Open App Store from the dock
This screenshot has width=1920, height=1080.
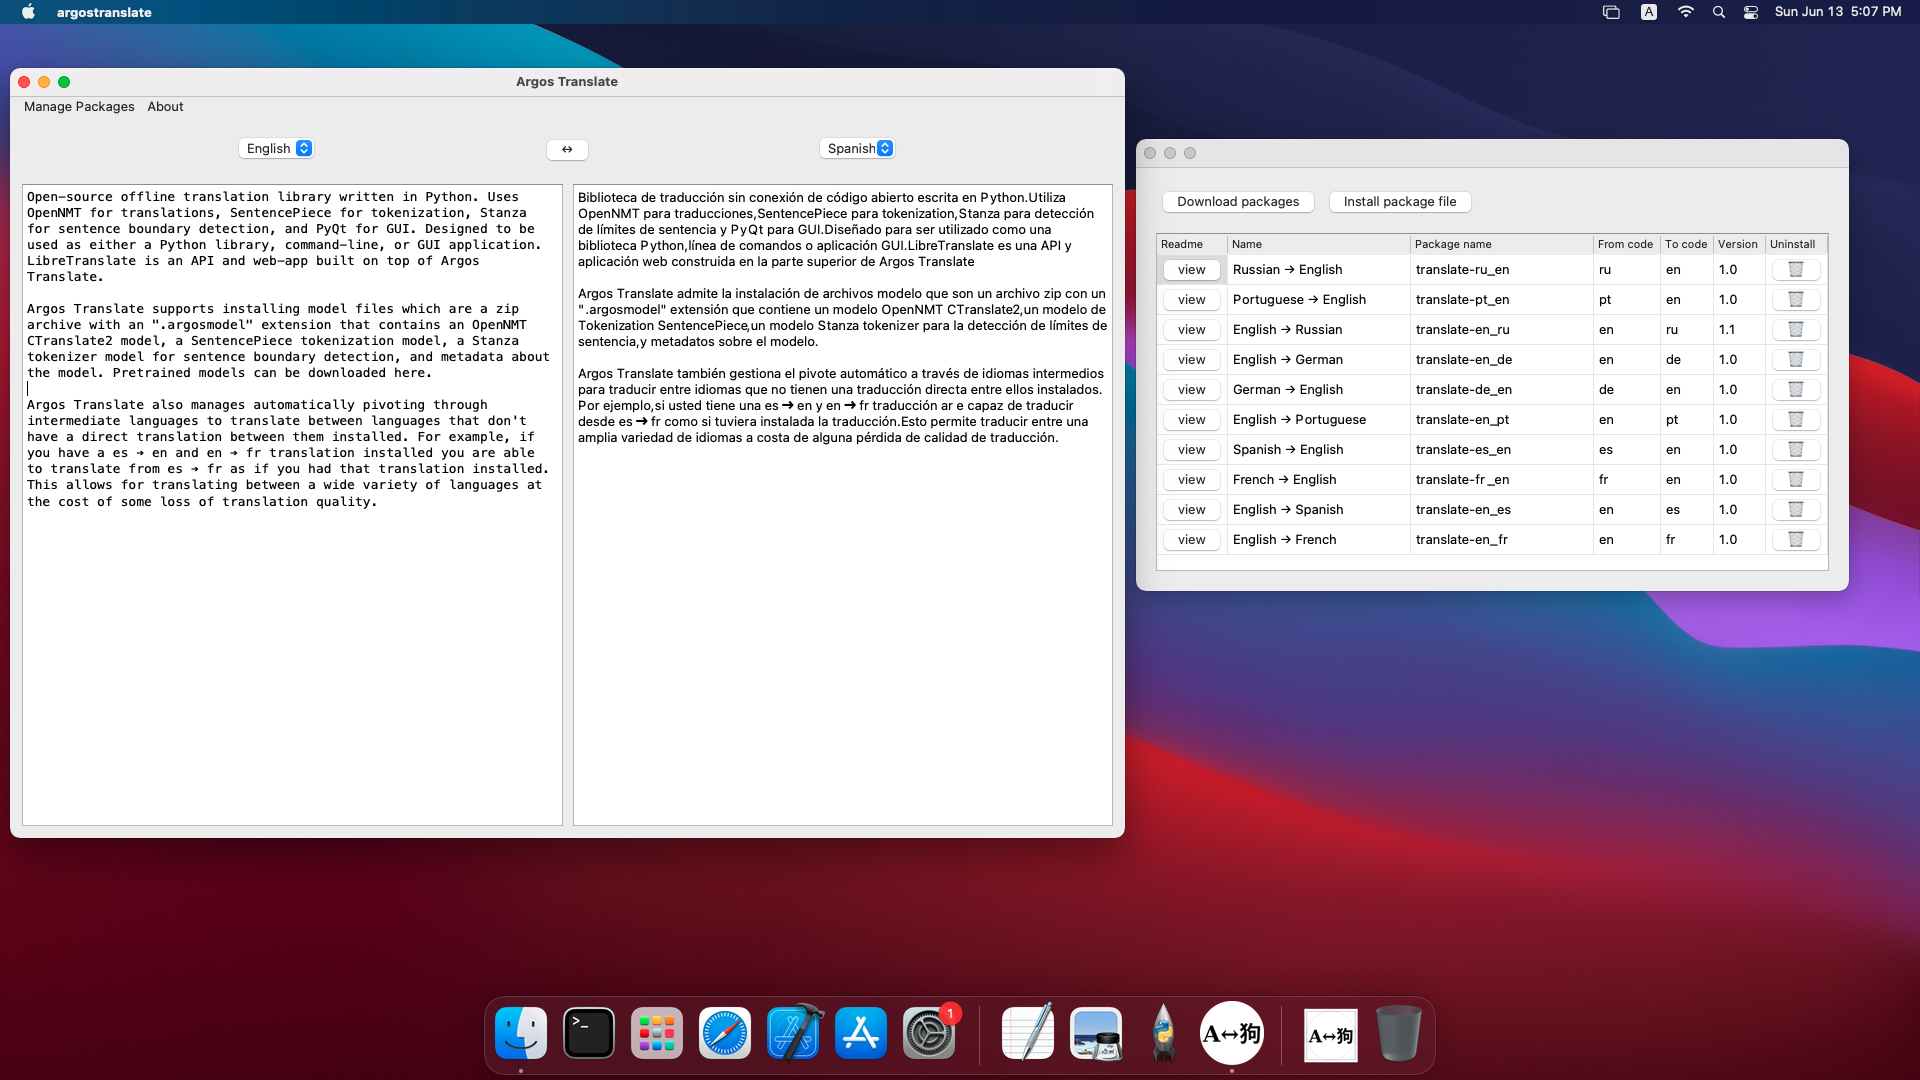click(861, 1033)
